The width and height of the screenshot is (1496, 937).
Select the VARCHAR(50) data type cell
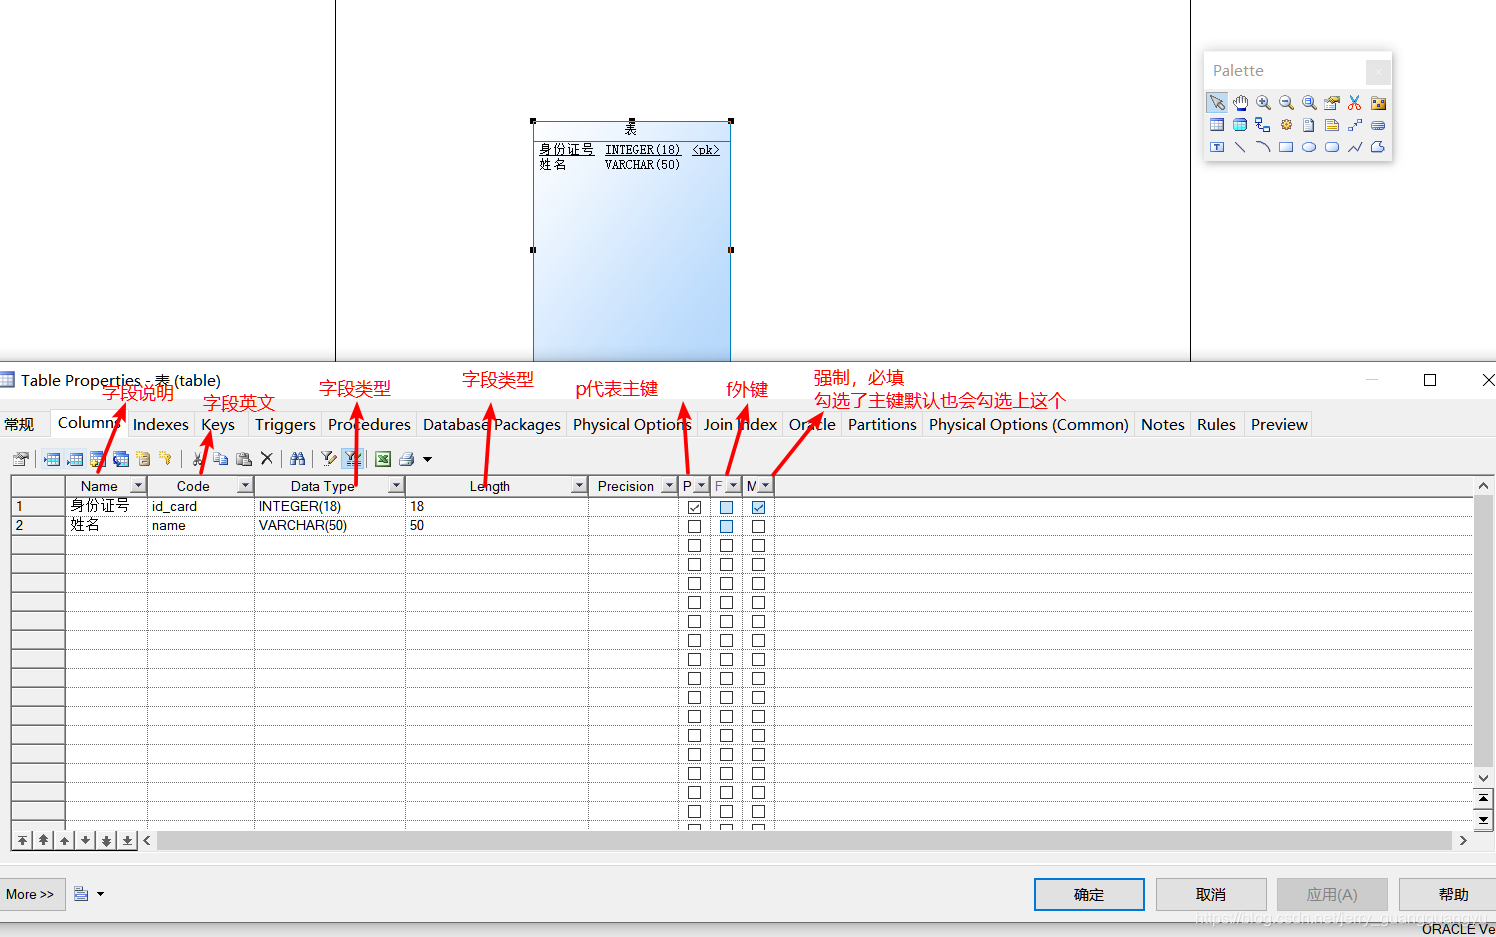point(330,526)
